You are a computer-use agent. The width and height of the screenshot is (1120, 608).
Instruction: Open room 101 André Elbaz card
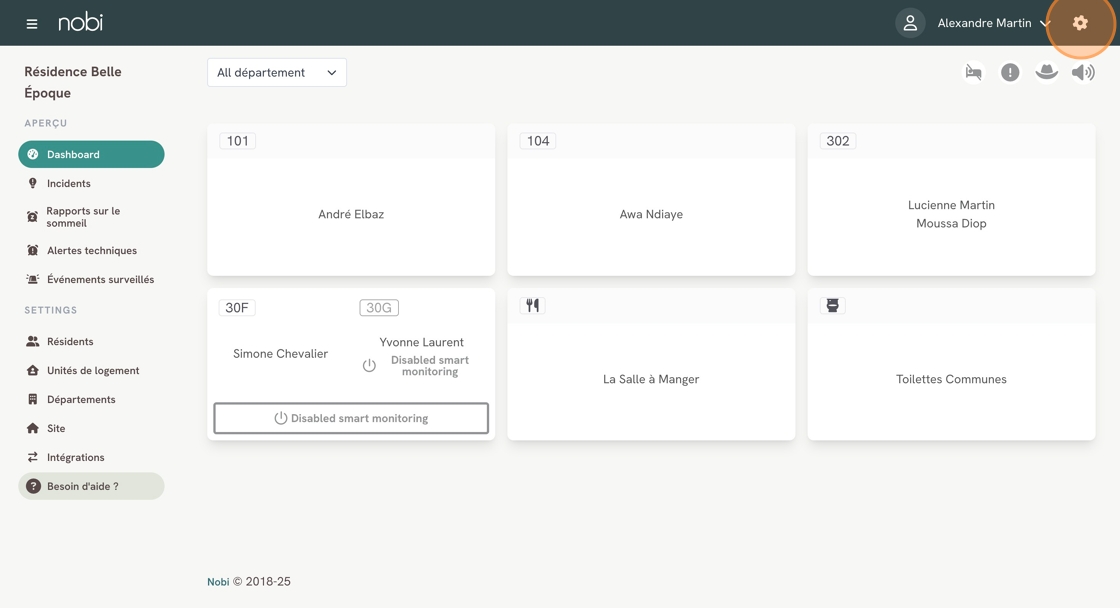[351, 214]
